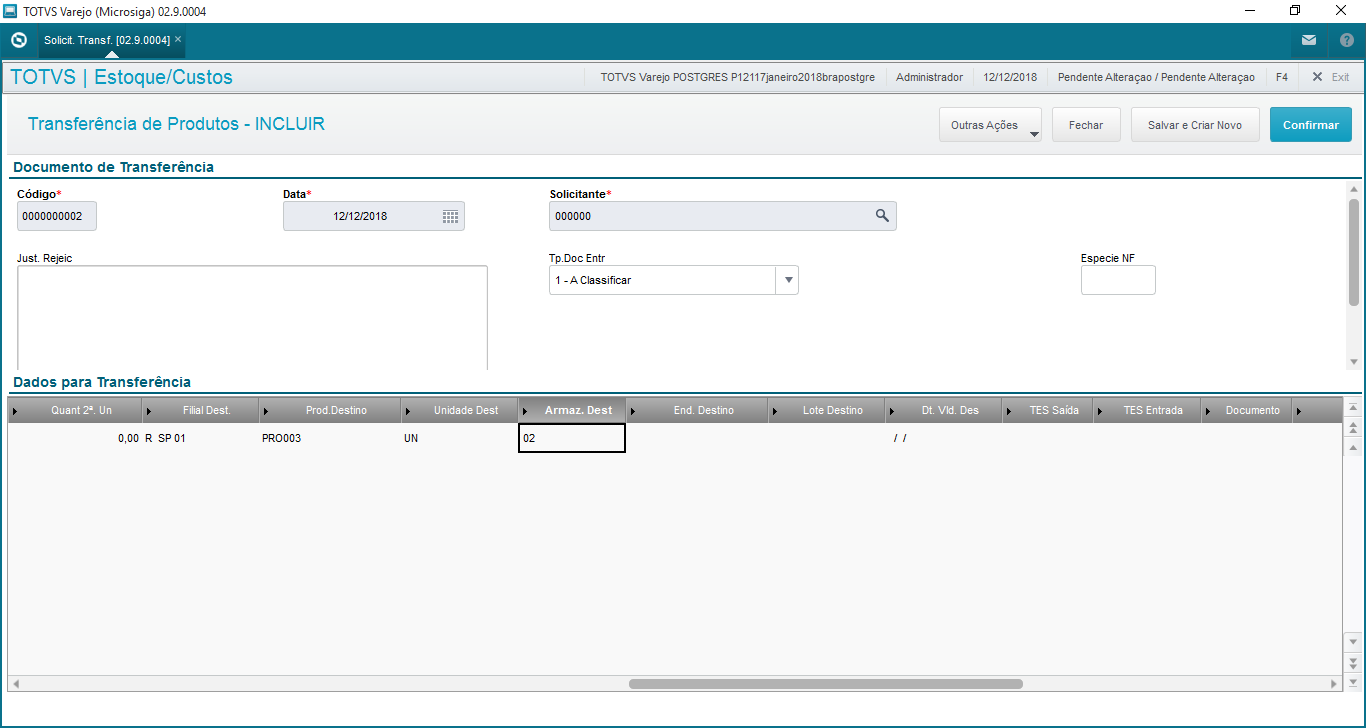Open the help question mark icon
Viewport: 1366px width, 728px height.
click(1346, 41)
